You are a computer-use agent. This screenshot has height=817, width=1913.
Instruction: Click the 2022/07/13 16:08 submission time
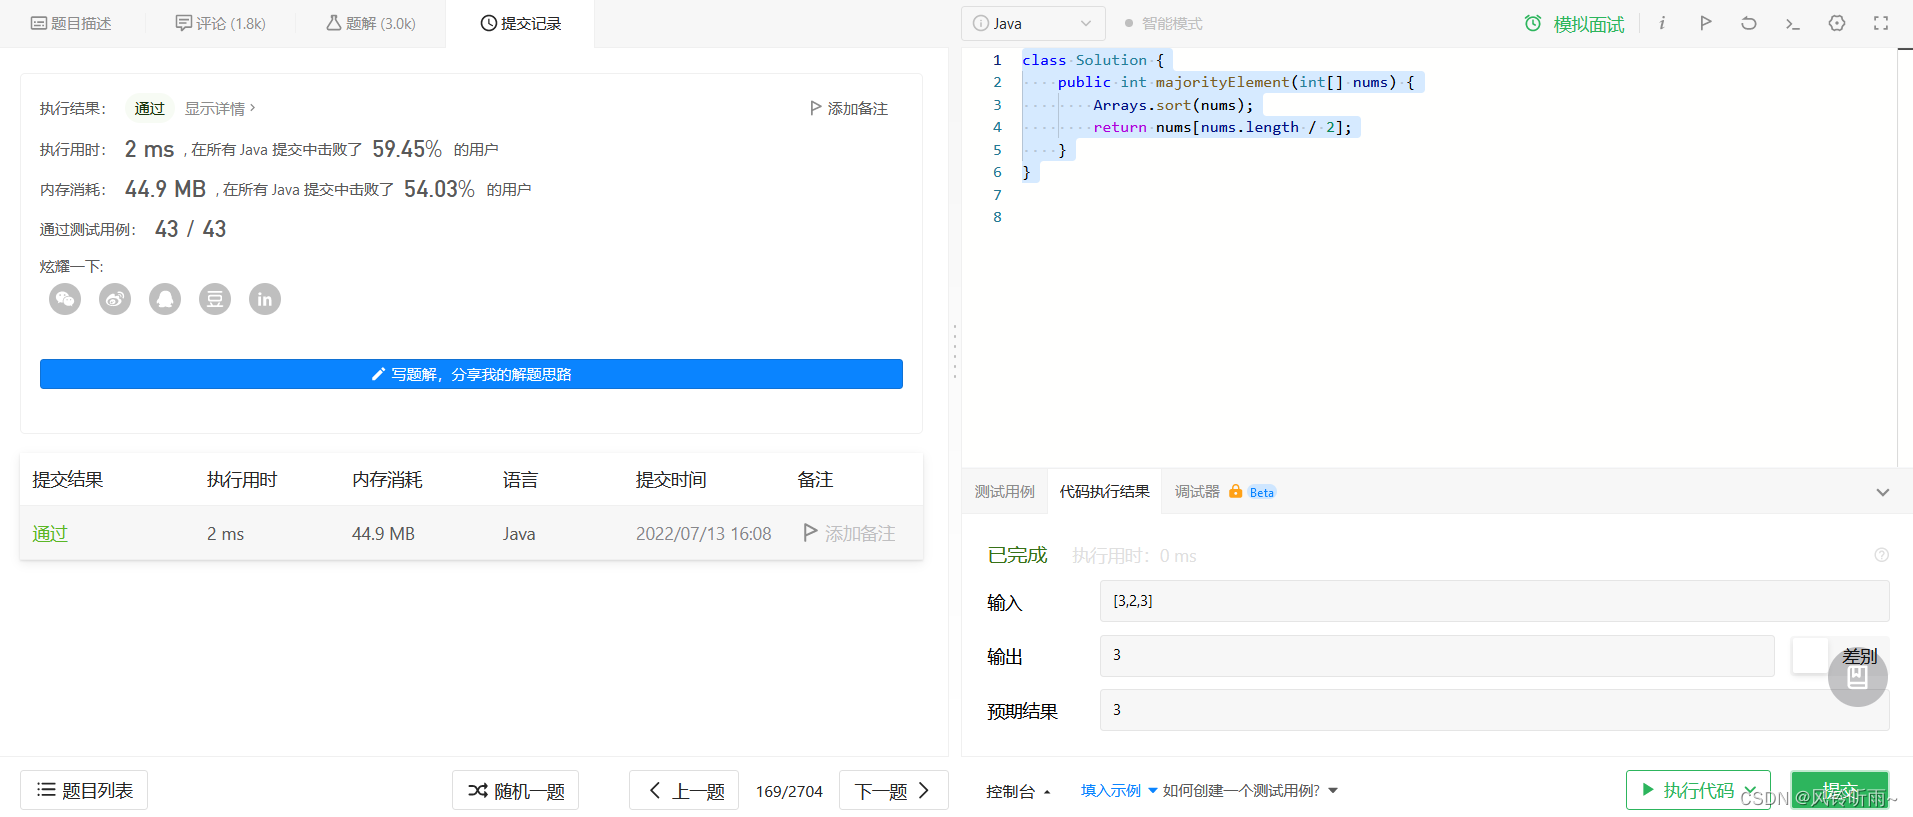pyautogui.click(x=704, y=534)
